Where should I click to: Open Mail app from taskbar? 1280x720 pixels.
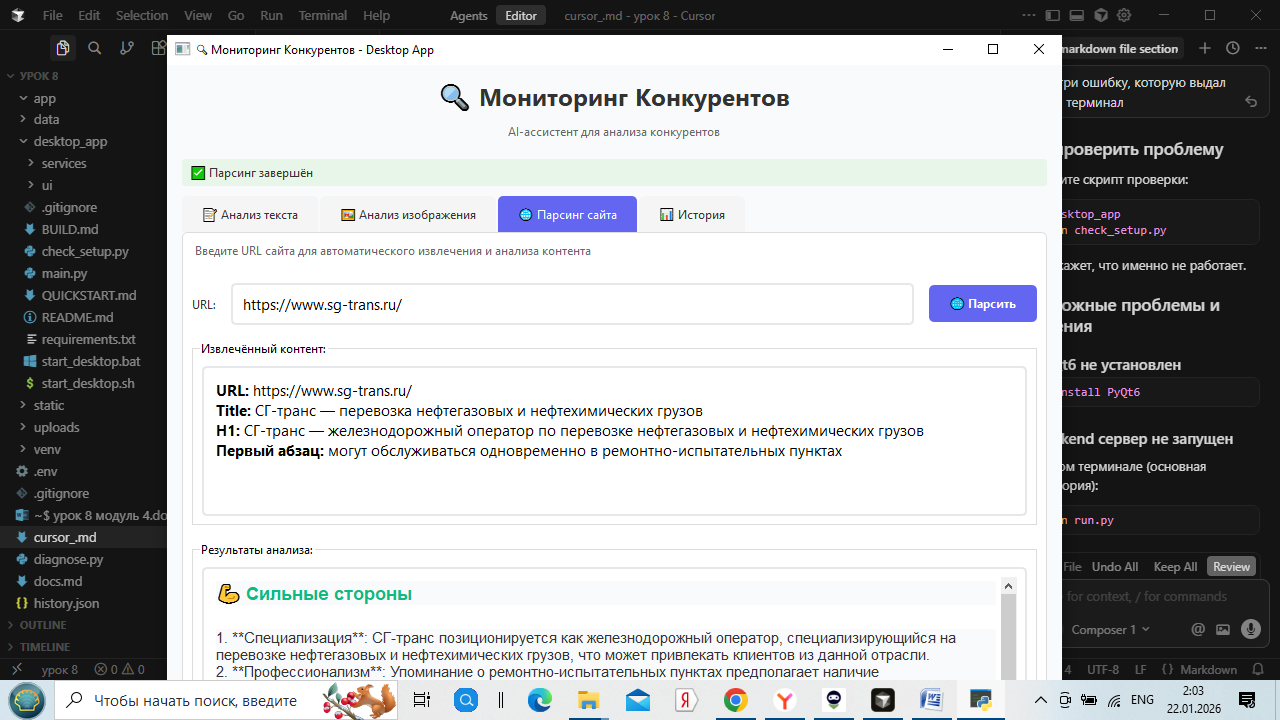[x=637, y=700]
